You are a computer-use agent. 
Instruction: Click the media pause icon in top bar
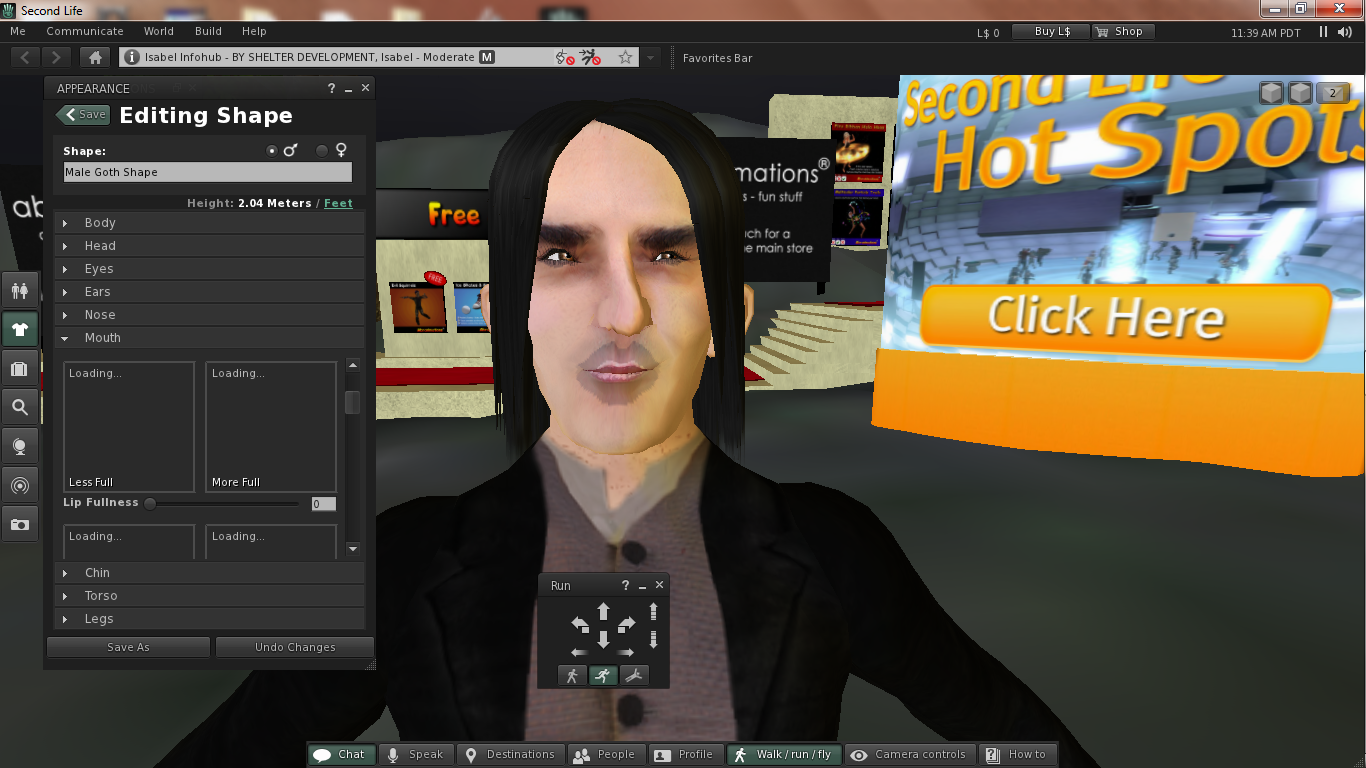pyautogui.click(x=1324, y=32)
